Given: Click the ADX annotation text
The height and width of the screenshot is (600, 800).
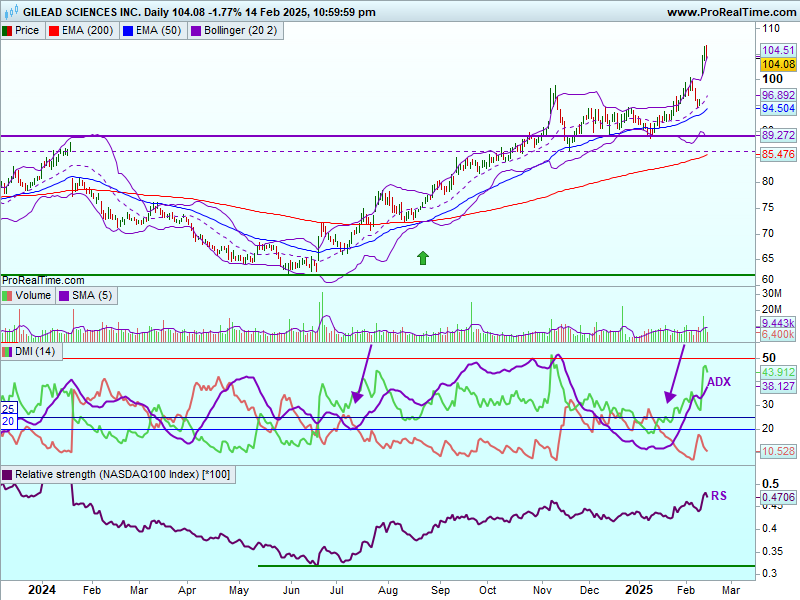Looking at the screenshot, I should click(x=720, y=382).
